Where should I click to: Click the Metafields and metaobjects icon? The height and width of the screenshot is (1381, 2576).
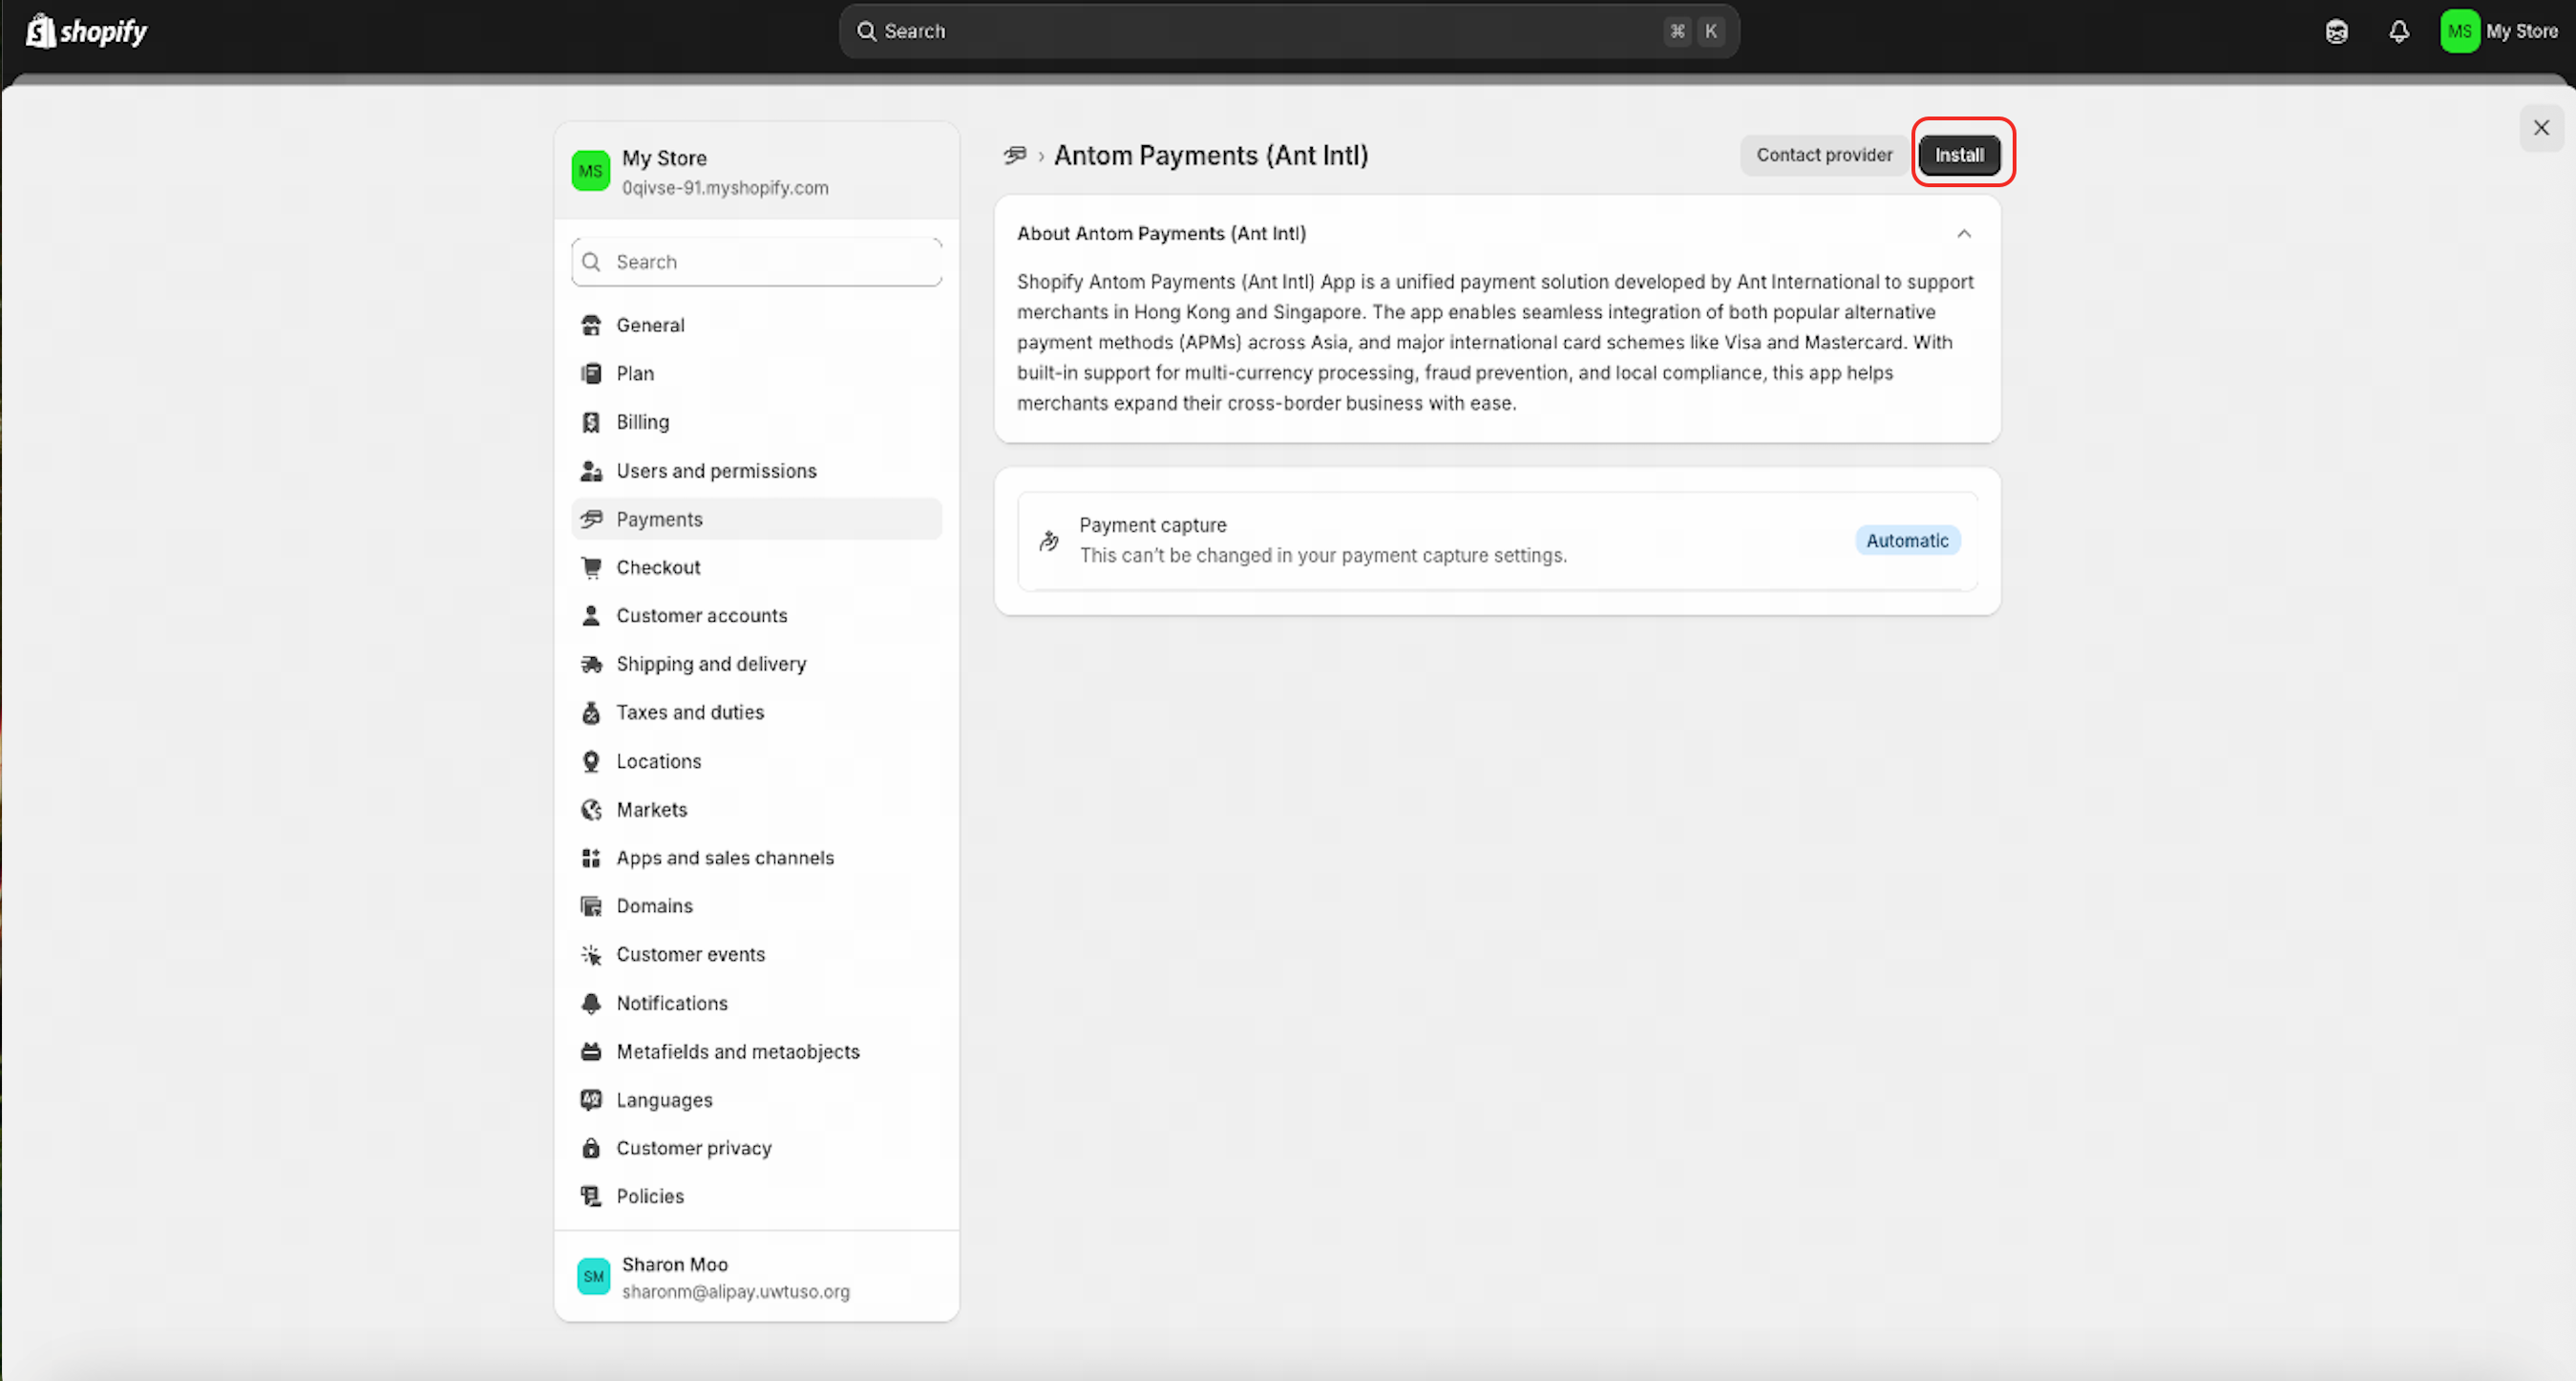coord(591,1052)
